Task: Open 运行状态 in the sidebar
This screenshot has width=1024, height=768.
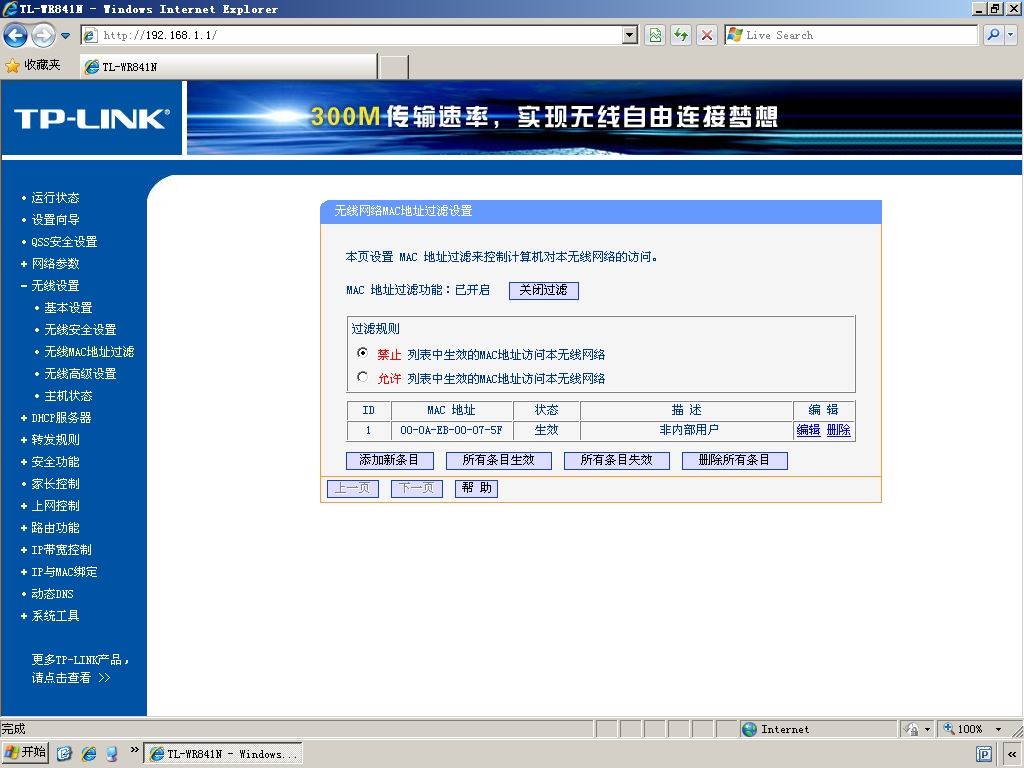Action: (55, 198)
